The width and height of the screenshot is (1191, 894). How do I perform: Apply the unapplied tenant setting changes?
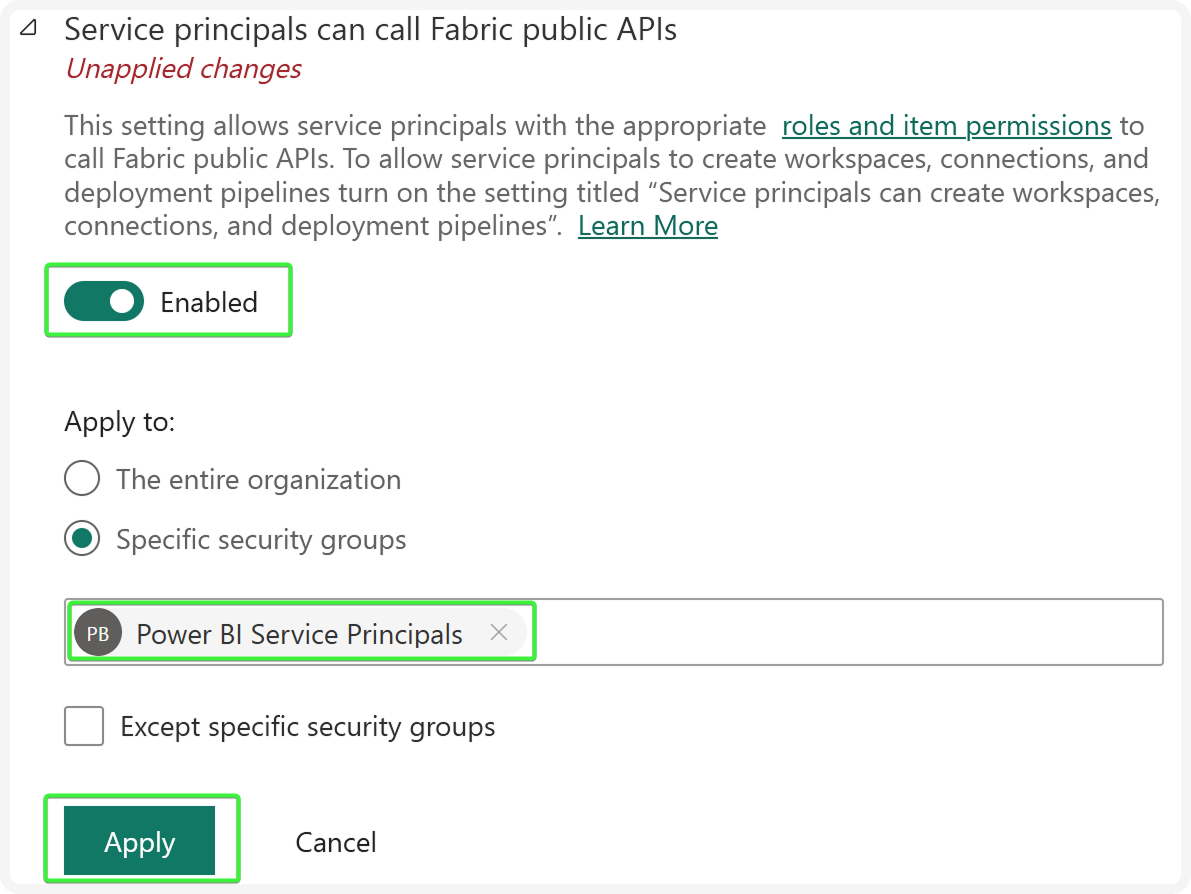(141, 840)
